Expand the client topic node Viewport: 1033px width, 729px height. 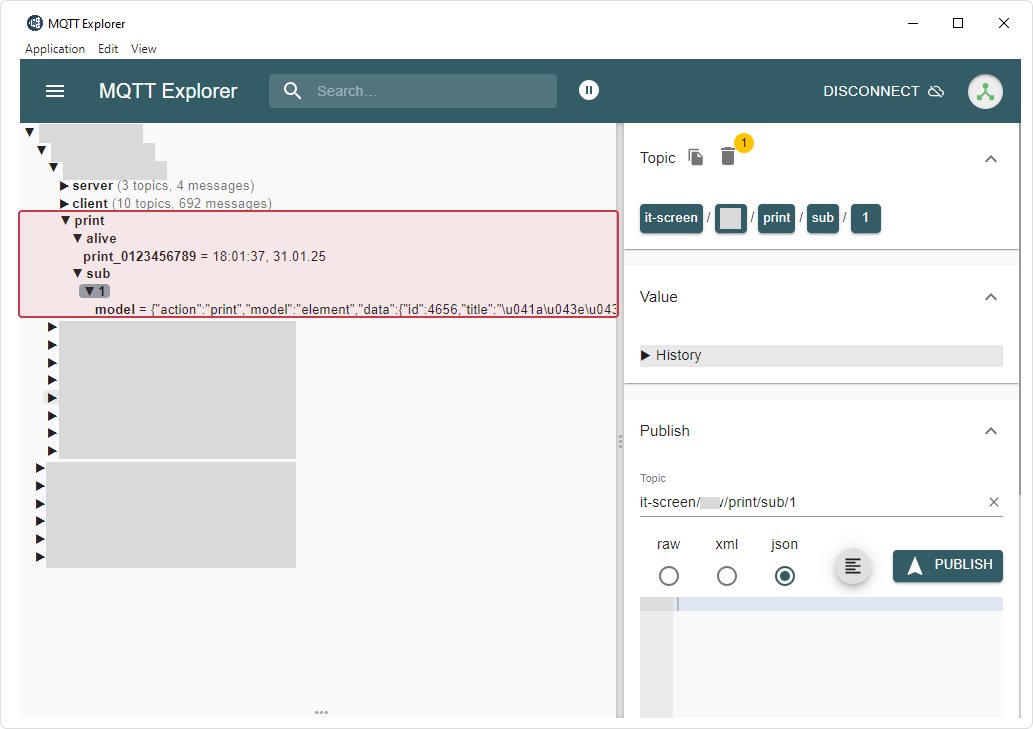(x=65, y=204)
